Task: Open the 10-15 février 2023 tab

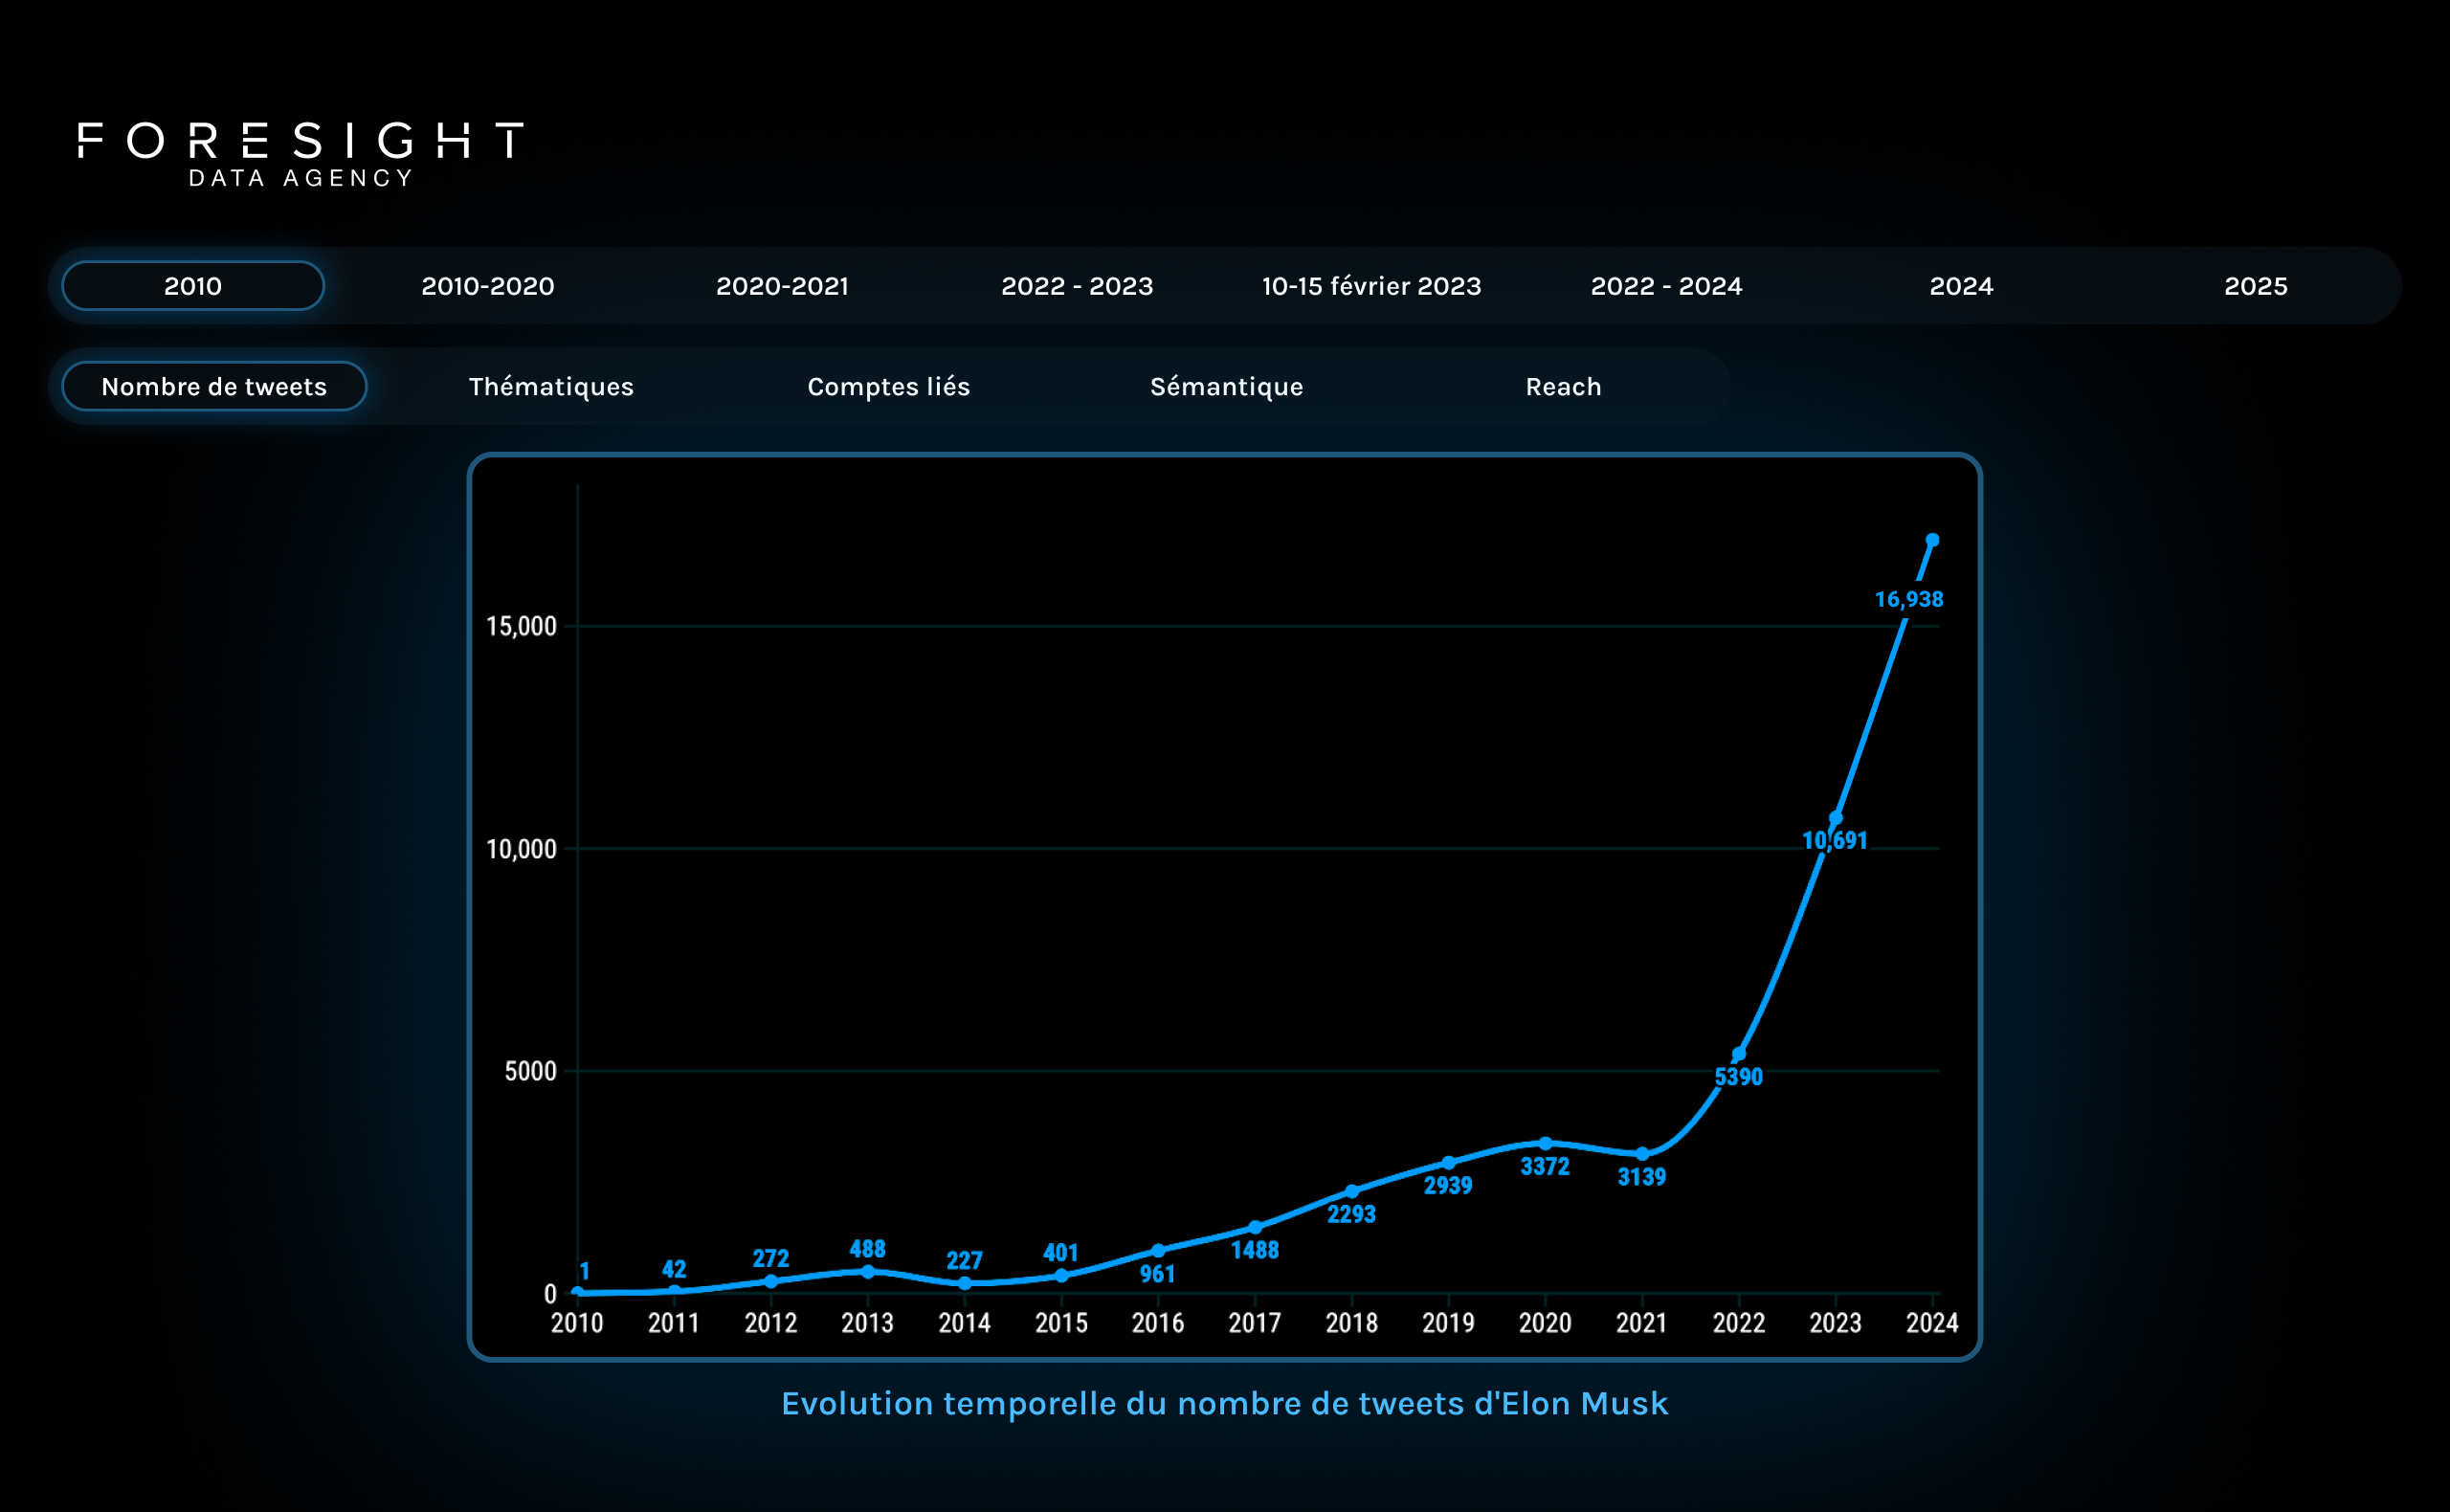Action: 1372,286
